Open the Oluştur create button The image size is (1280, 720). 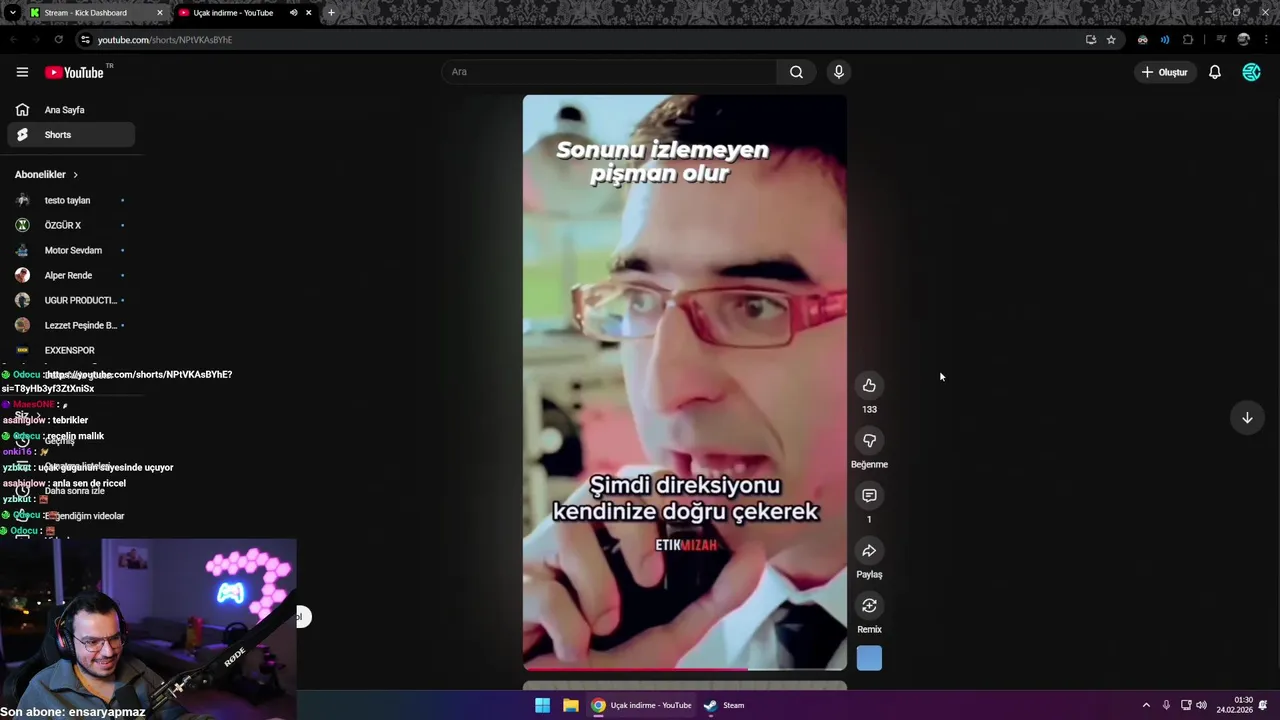coord(1165,72)
